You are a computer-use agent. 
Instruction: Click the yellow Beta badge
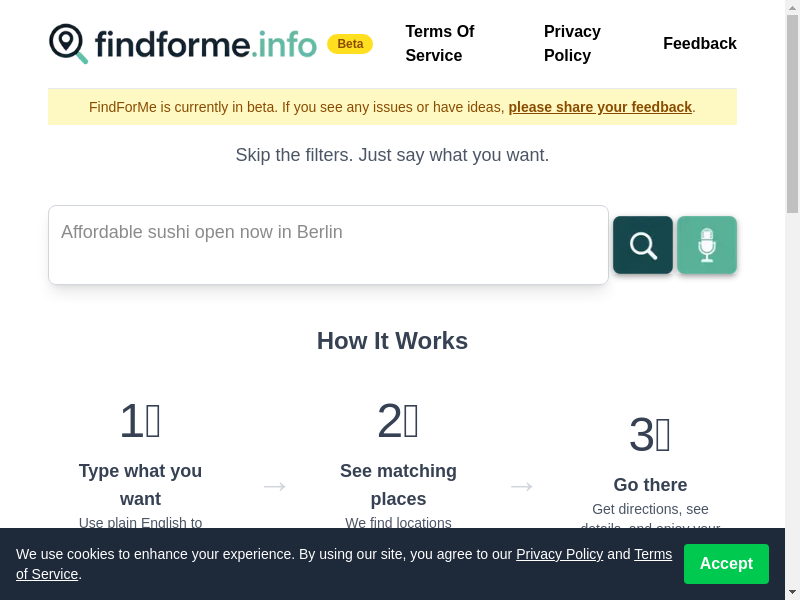click(350, 44)
